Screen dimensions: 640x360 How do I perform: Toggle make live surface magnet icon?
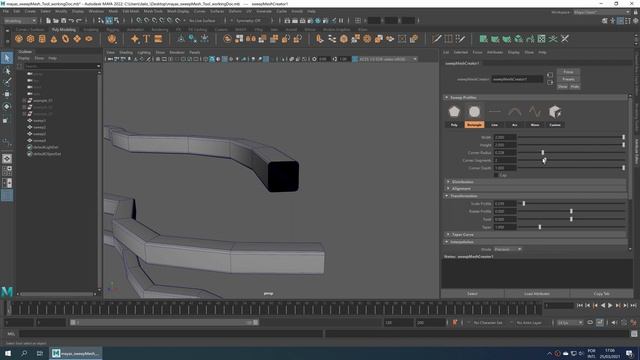[178, 20]
